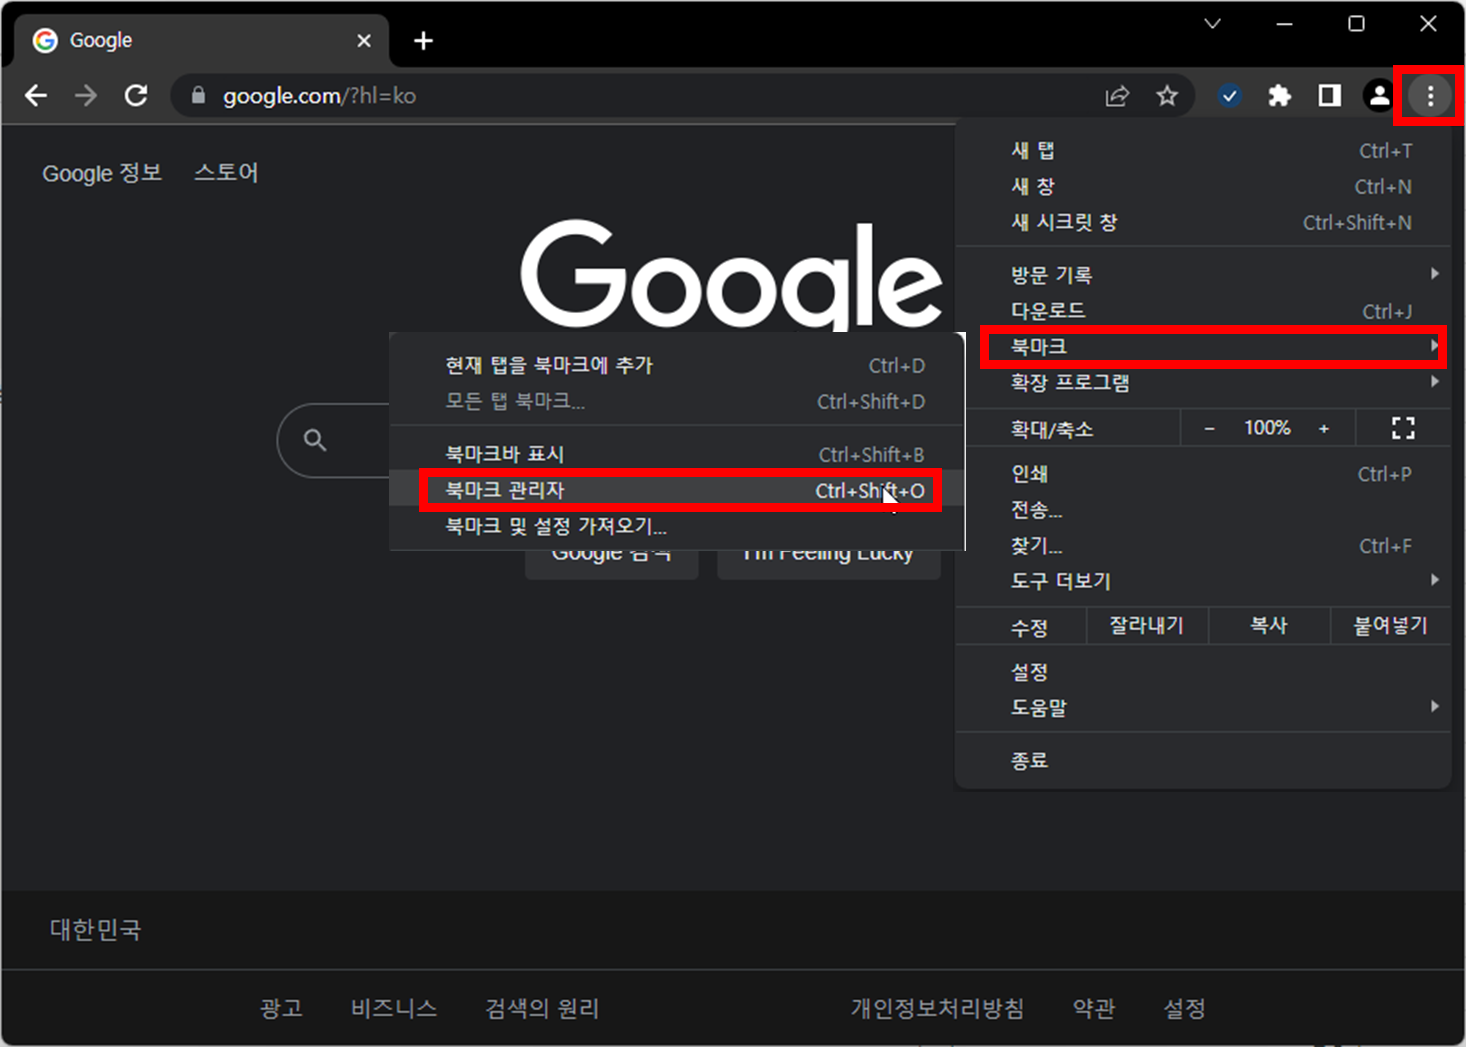Expand 도움말 submenu

1204,708
